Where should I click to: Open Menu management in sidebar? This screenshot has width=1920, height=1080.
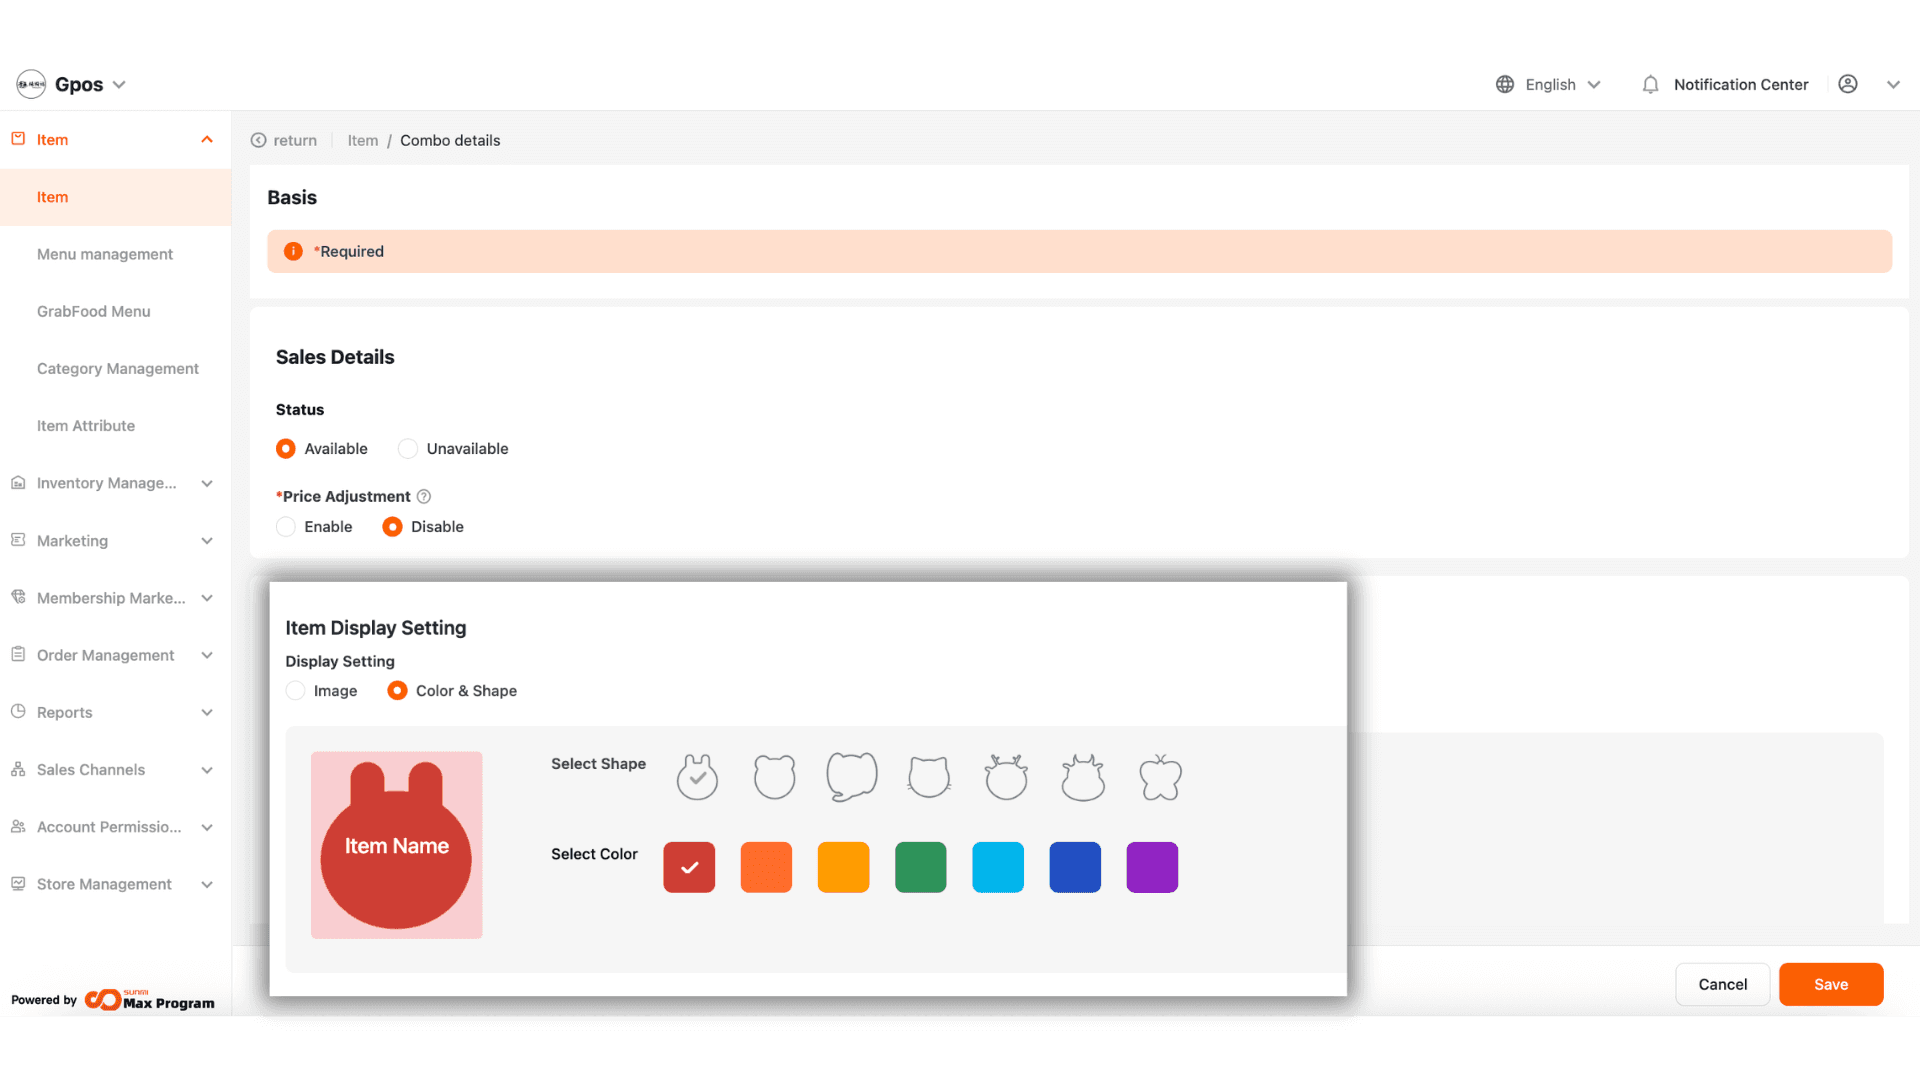tap(105, 254)
